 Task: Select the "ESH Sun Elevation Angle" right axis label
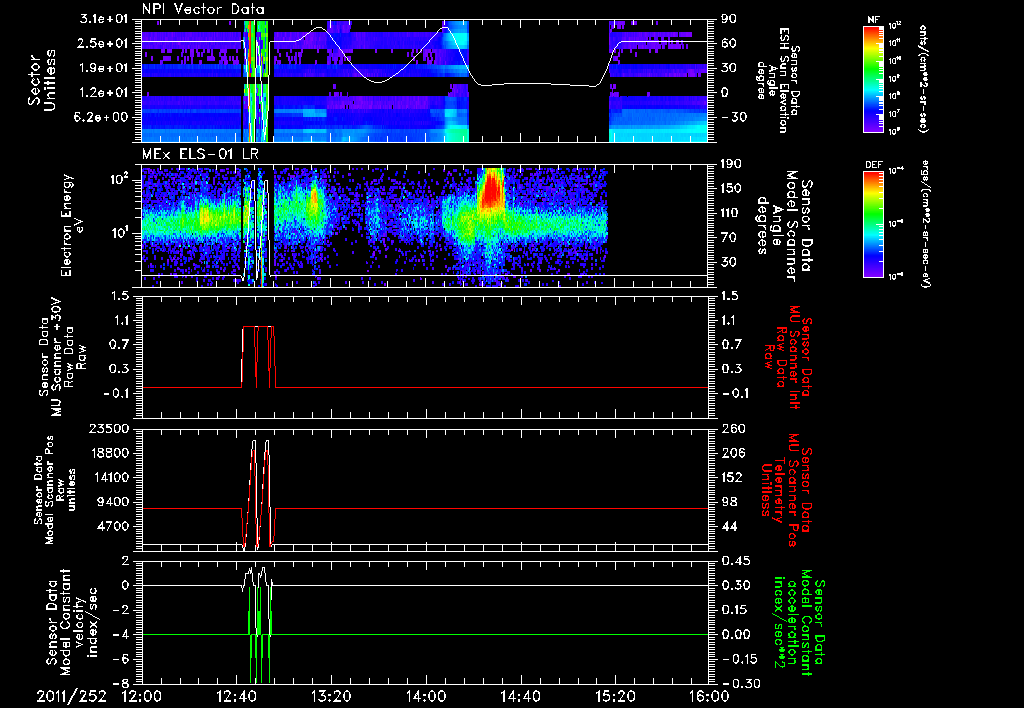tap(777, 80)
